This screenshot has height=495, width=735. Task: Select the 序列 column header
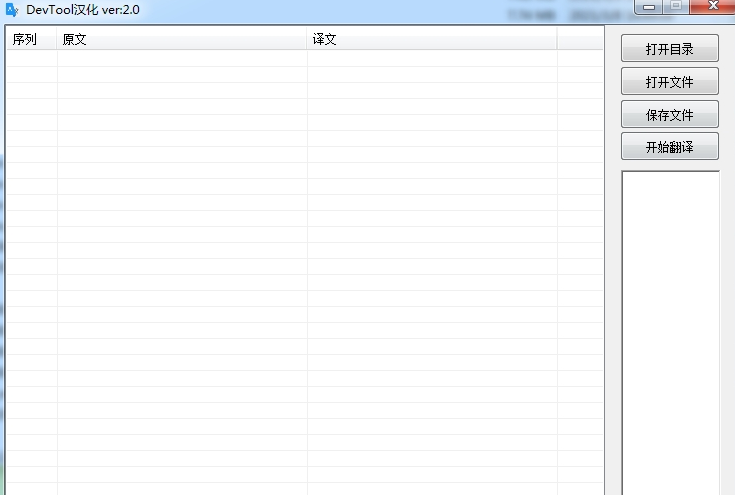click(x=31, y=39)
